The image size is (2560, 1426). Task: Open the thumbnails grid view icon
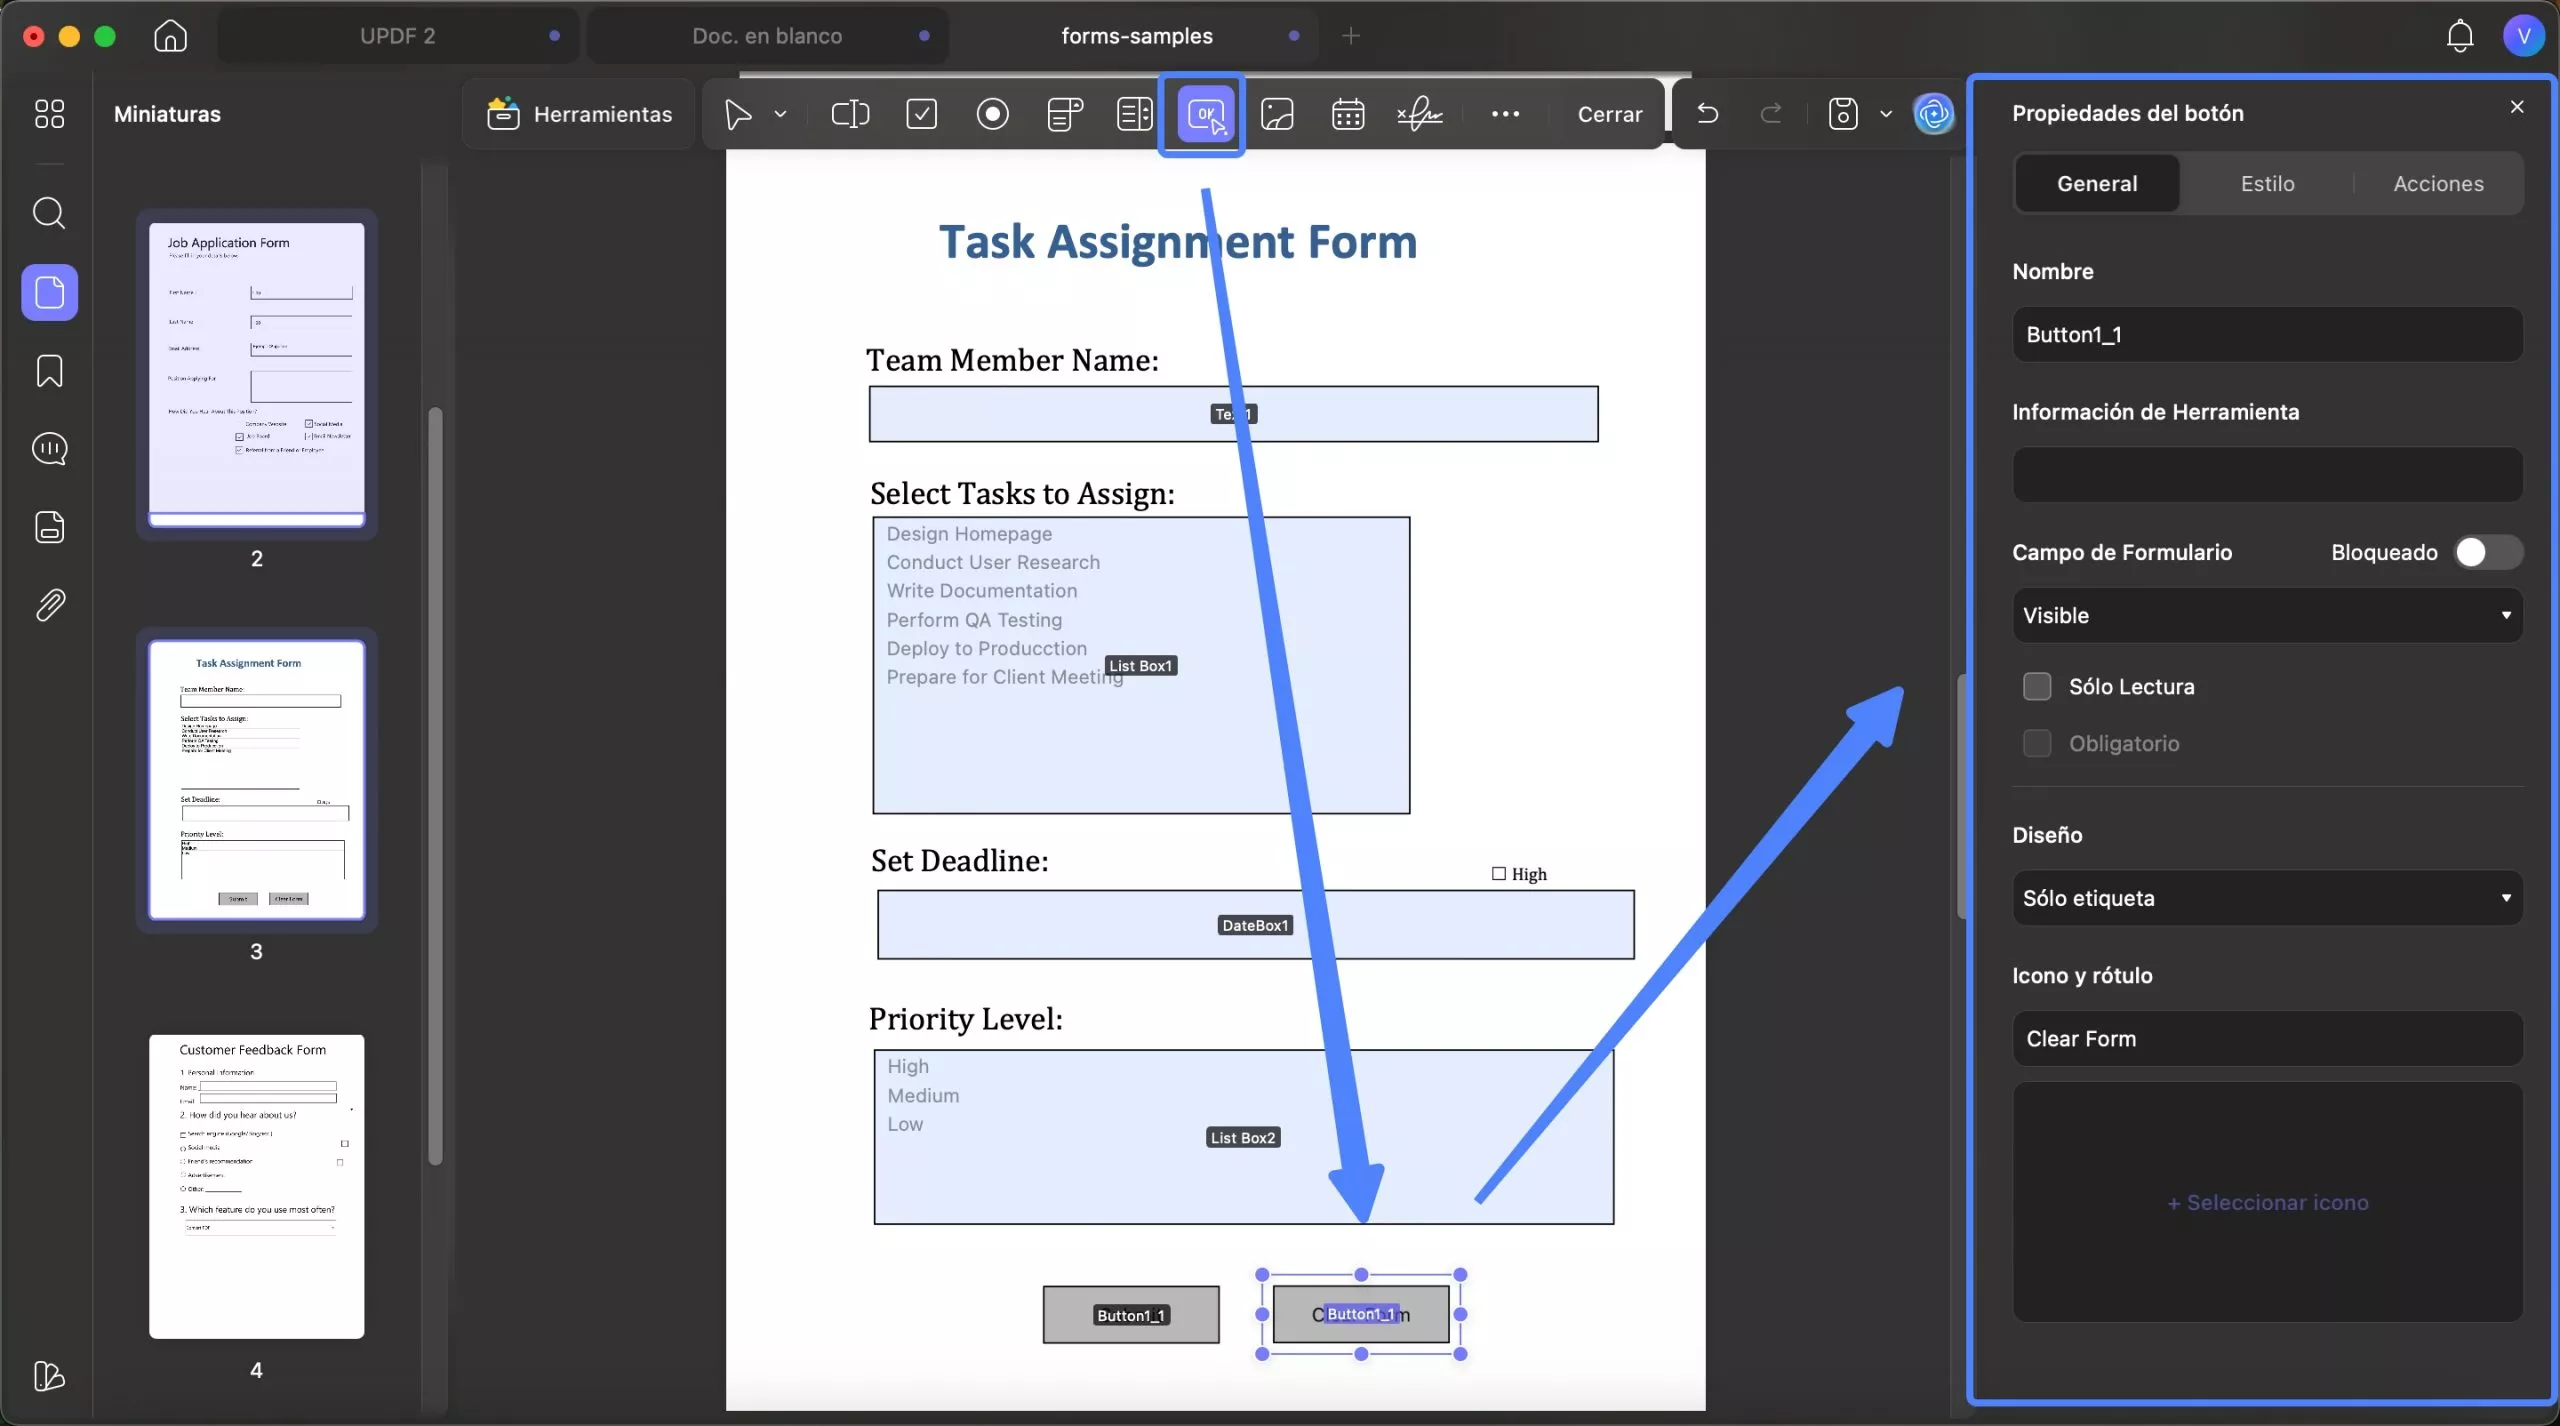[x=49, y=114]
